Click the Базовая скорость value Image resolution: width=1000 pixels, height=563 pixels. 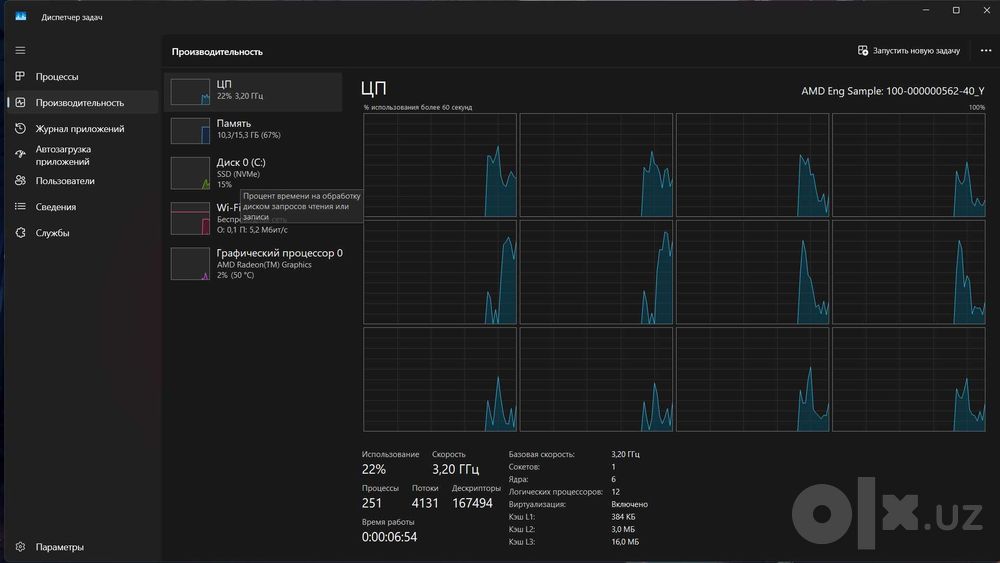[625, 455]
